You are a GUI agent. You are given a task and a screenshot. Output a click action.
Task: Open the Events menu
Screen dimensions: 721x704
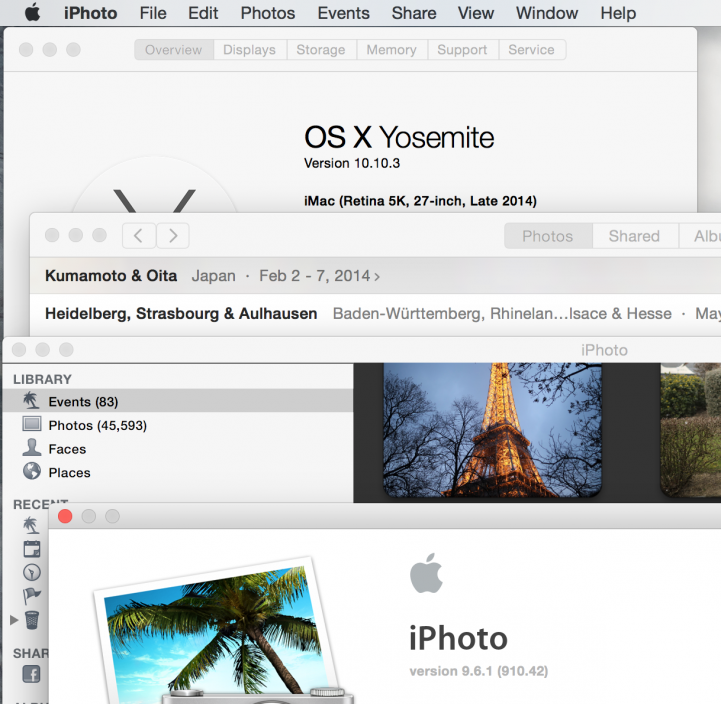click(x=343, y=13)
